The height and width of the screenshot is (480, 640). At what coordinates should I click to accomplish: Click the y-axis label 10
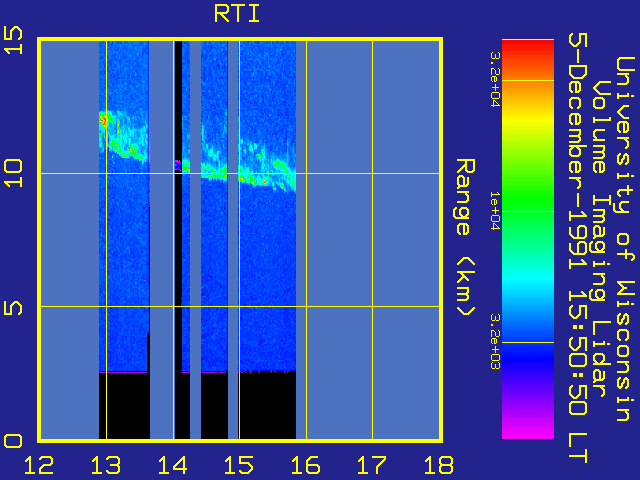pyautogui.click(x=13, y=173)
